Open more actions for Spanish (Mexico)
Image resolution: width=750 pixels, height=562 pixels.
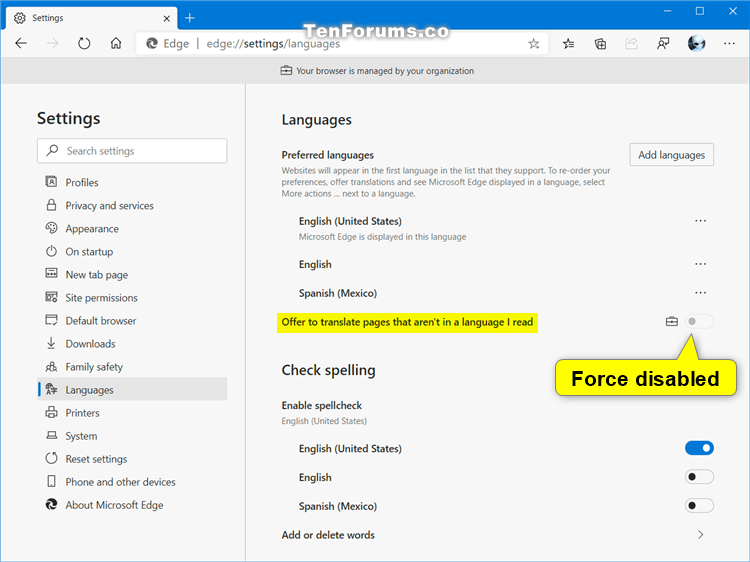click(700, 293)
